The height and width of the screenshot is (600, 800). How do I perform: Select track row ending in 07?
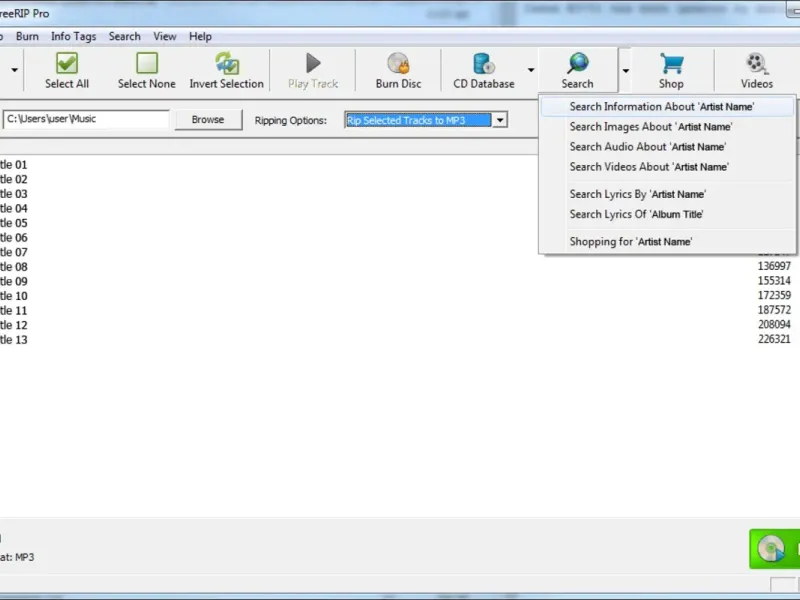(14, 253)
